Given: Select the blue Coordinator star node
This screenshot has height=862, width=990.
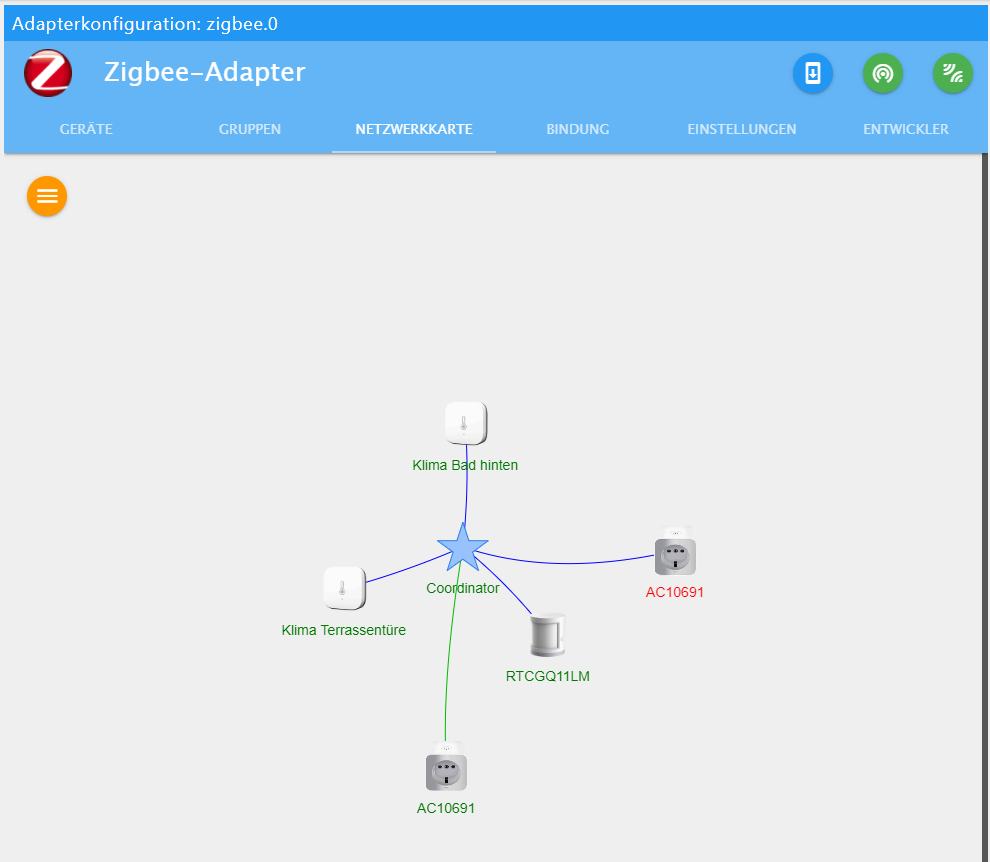Looking at the screenshot, I should click(463, 548).
